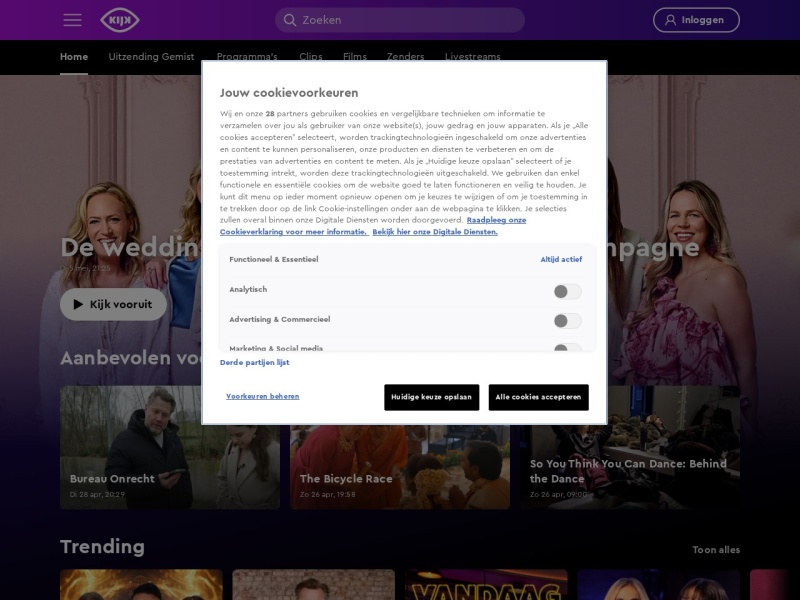Click the search magnifier icon

(x=290, y=20)
